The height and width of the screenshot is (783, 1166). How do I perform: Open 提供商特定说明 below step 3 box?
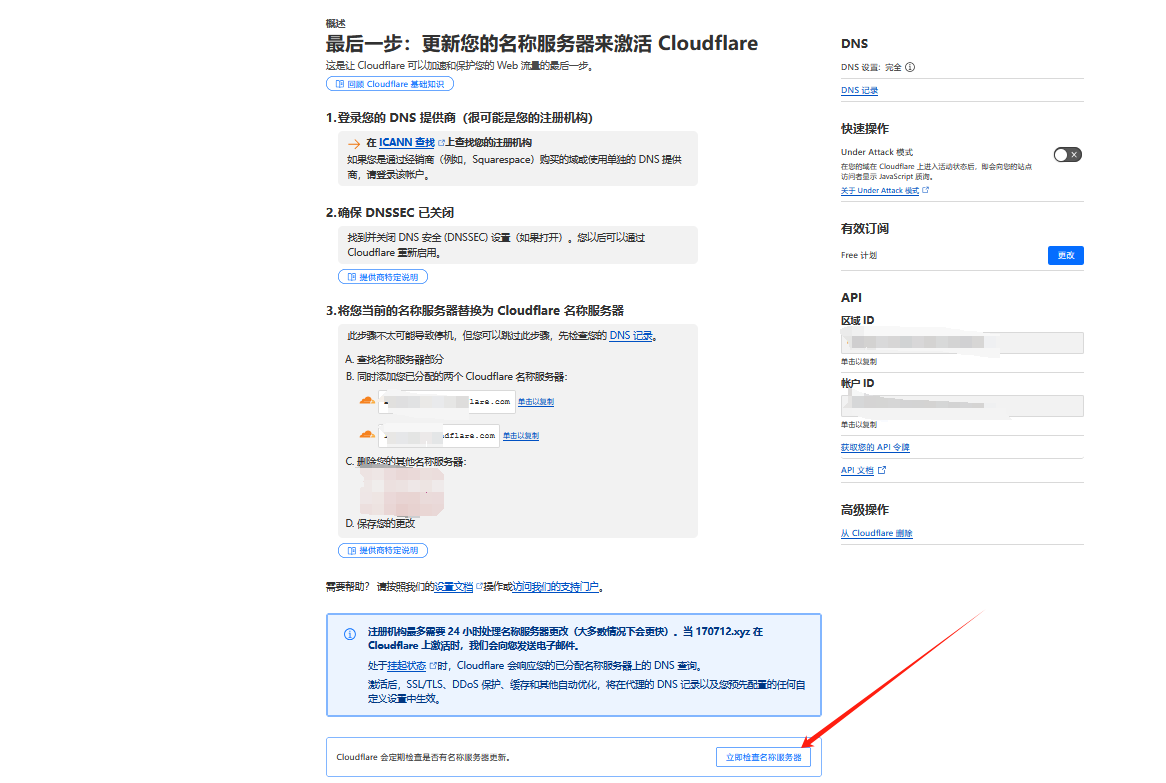[x=383, y=550]
